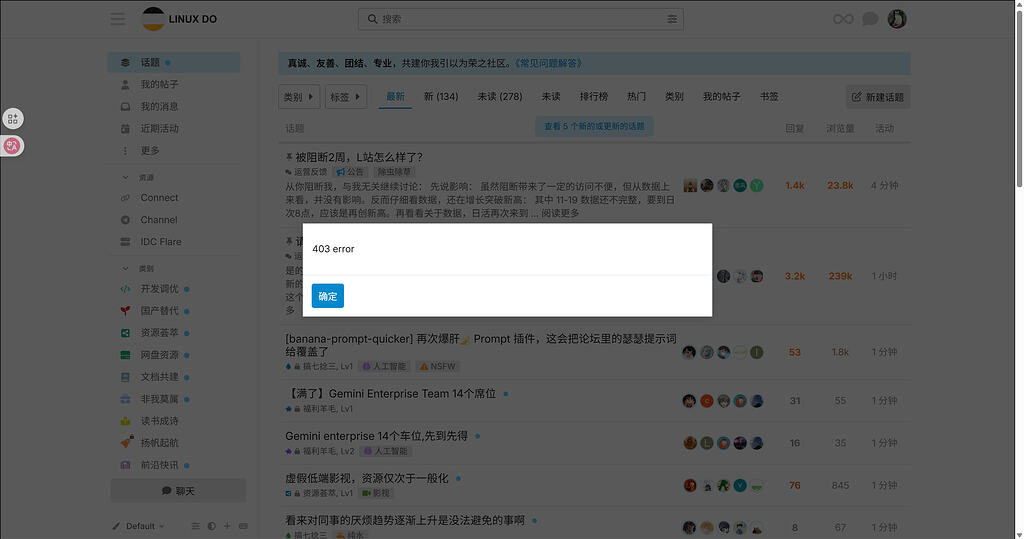Confirm the 403 error dialog with 确定
Screen dimensions: 1024x539
[x=327, y=296]
